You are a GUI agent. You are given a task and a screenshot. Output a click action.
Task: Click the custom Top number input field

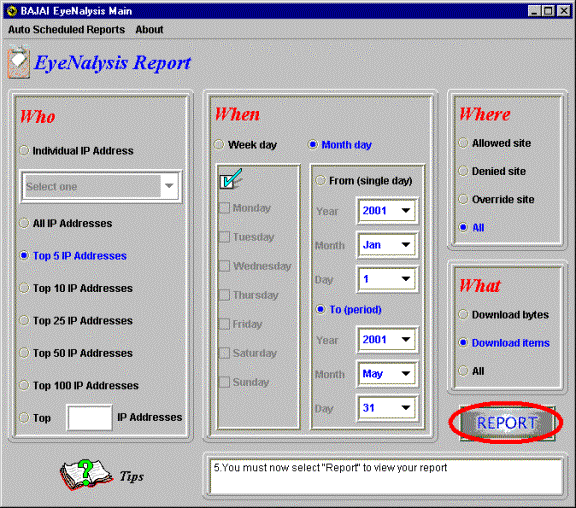[x=89, y=418]
